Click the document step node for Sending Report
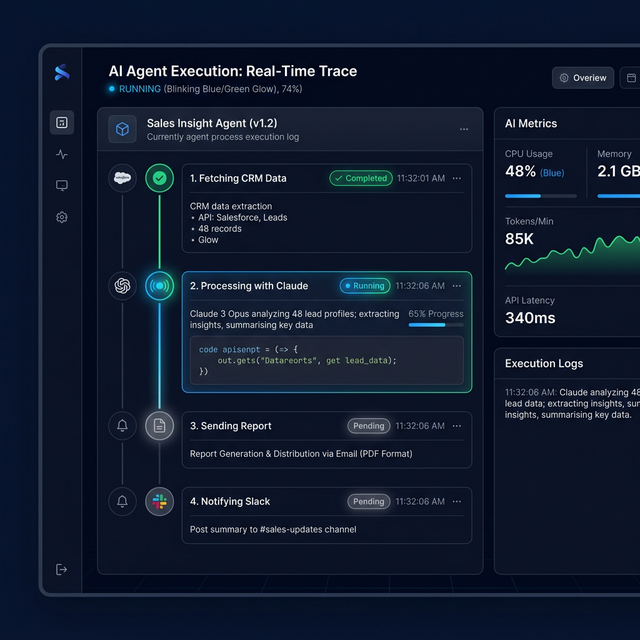The height and width of the screenshot is (640, 640). click(x=160, y=426)
